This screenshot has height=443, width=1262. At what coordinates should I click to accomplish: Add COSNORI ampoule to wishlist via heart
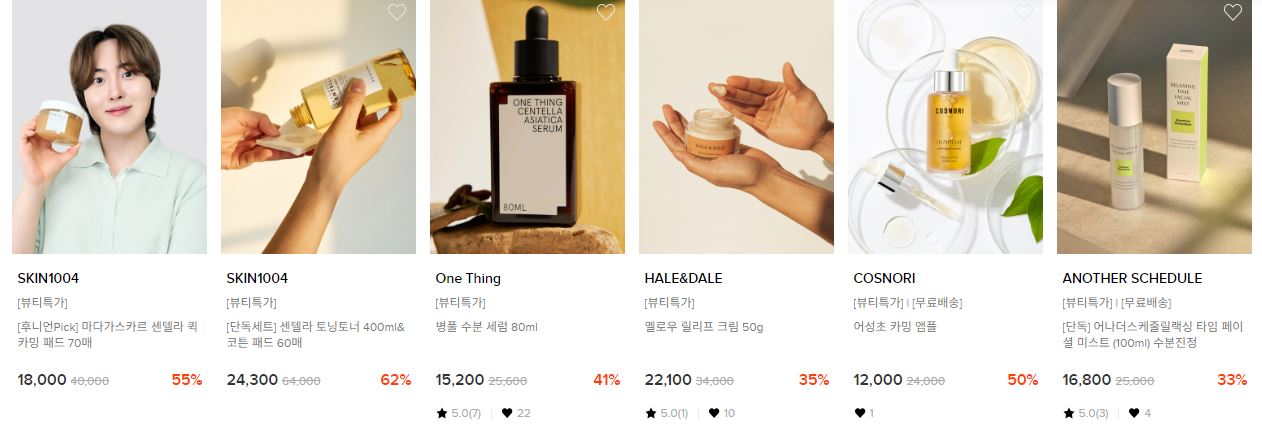1024,12
